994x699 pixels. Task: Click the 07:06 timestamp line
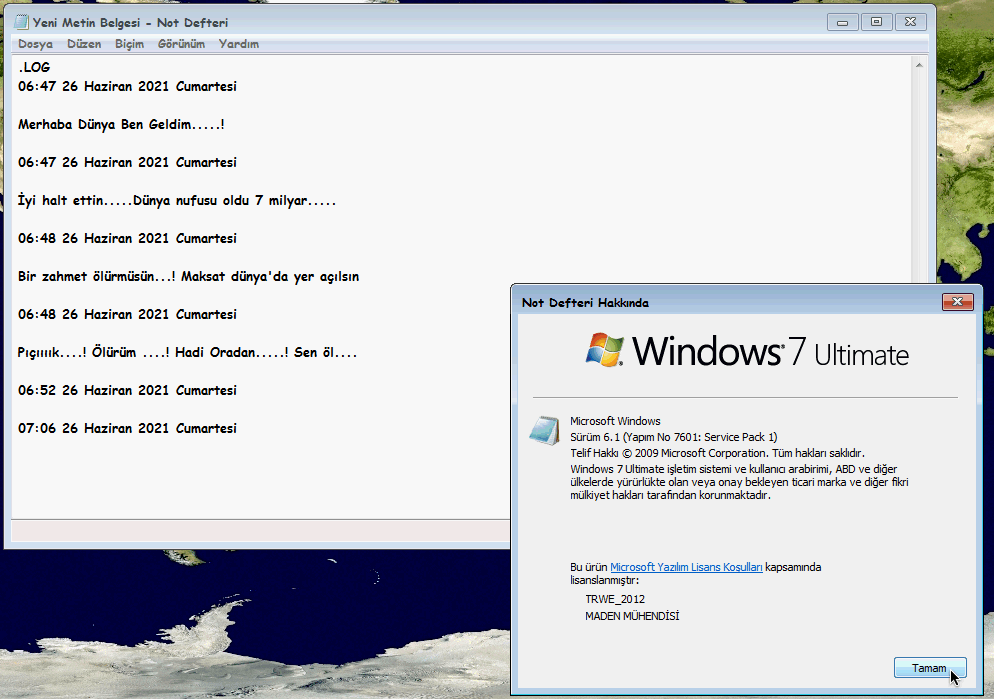pos(127,428)
